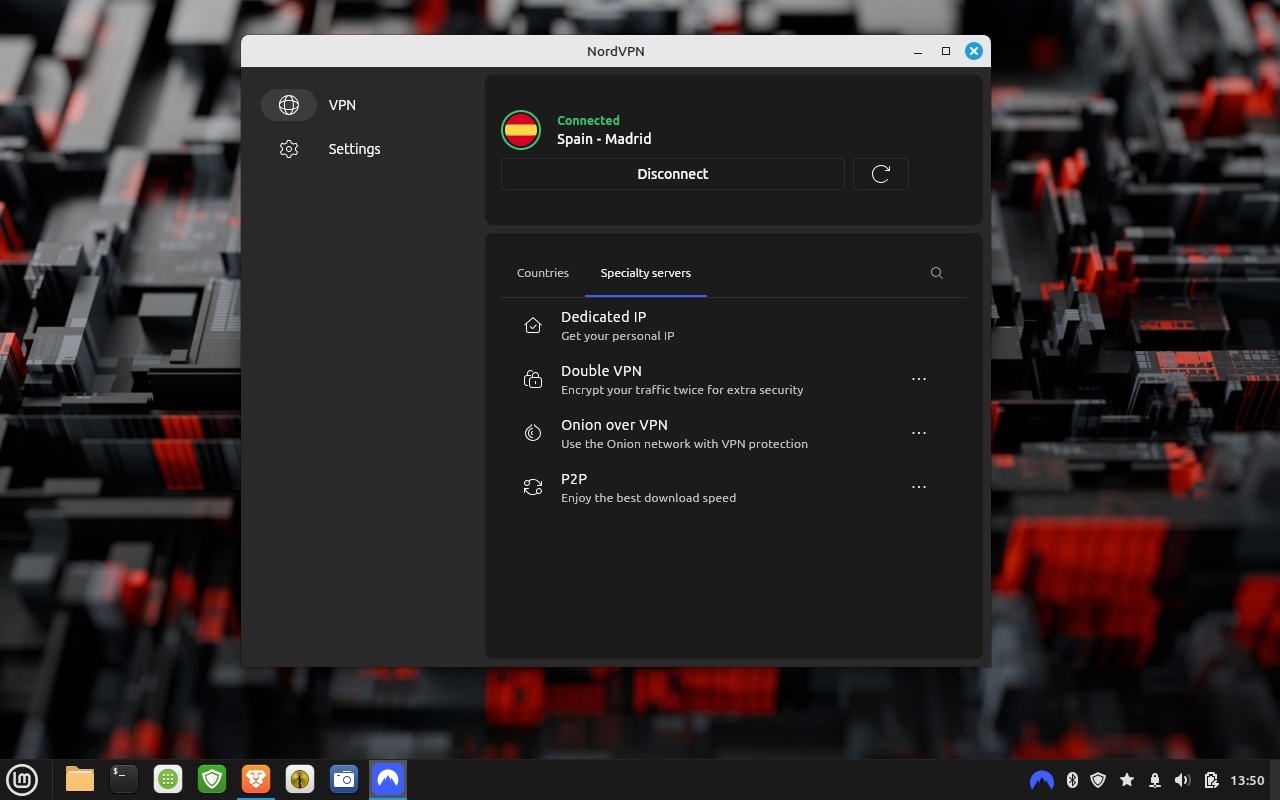Image resolution: width=1280 pixels, height=800 pixels.
Task: Open the green grid app in taskbar
Action: click(x=168, y=779)
